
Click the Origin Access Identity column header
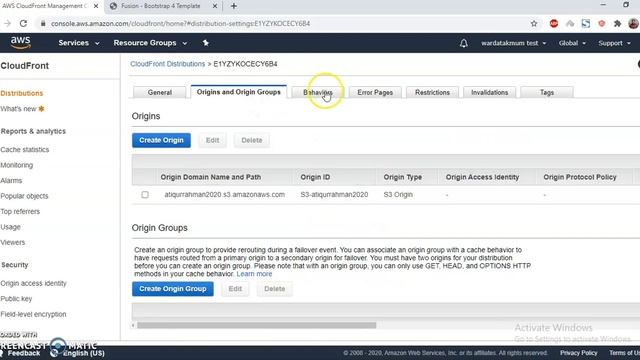(482, 177)
